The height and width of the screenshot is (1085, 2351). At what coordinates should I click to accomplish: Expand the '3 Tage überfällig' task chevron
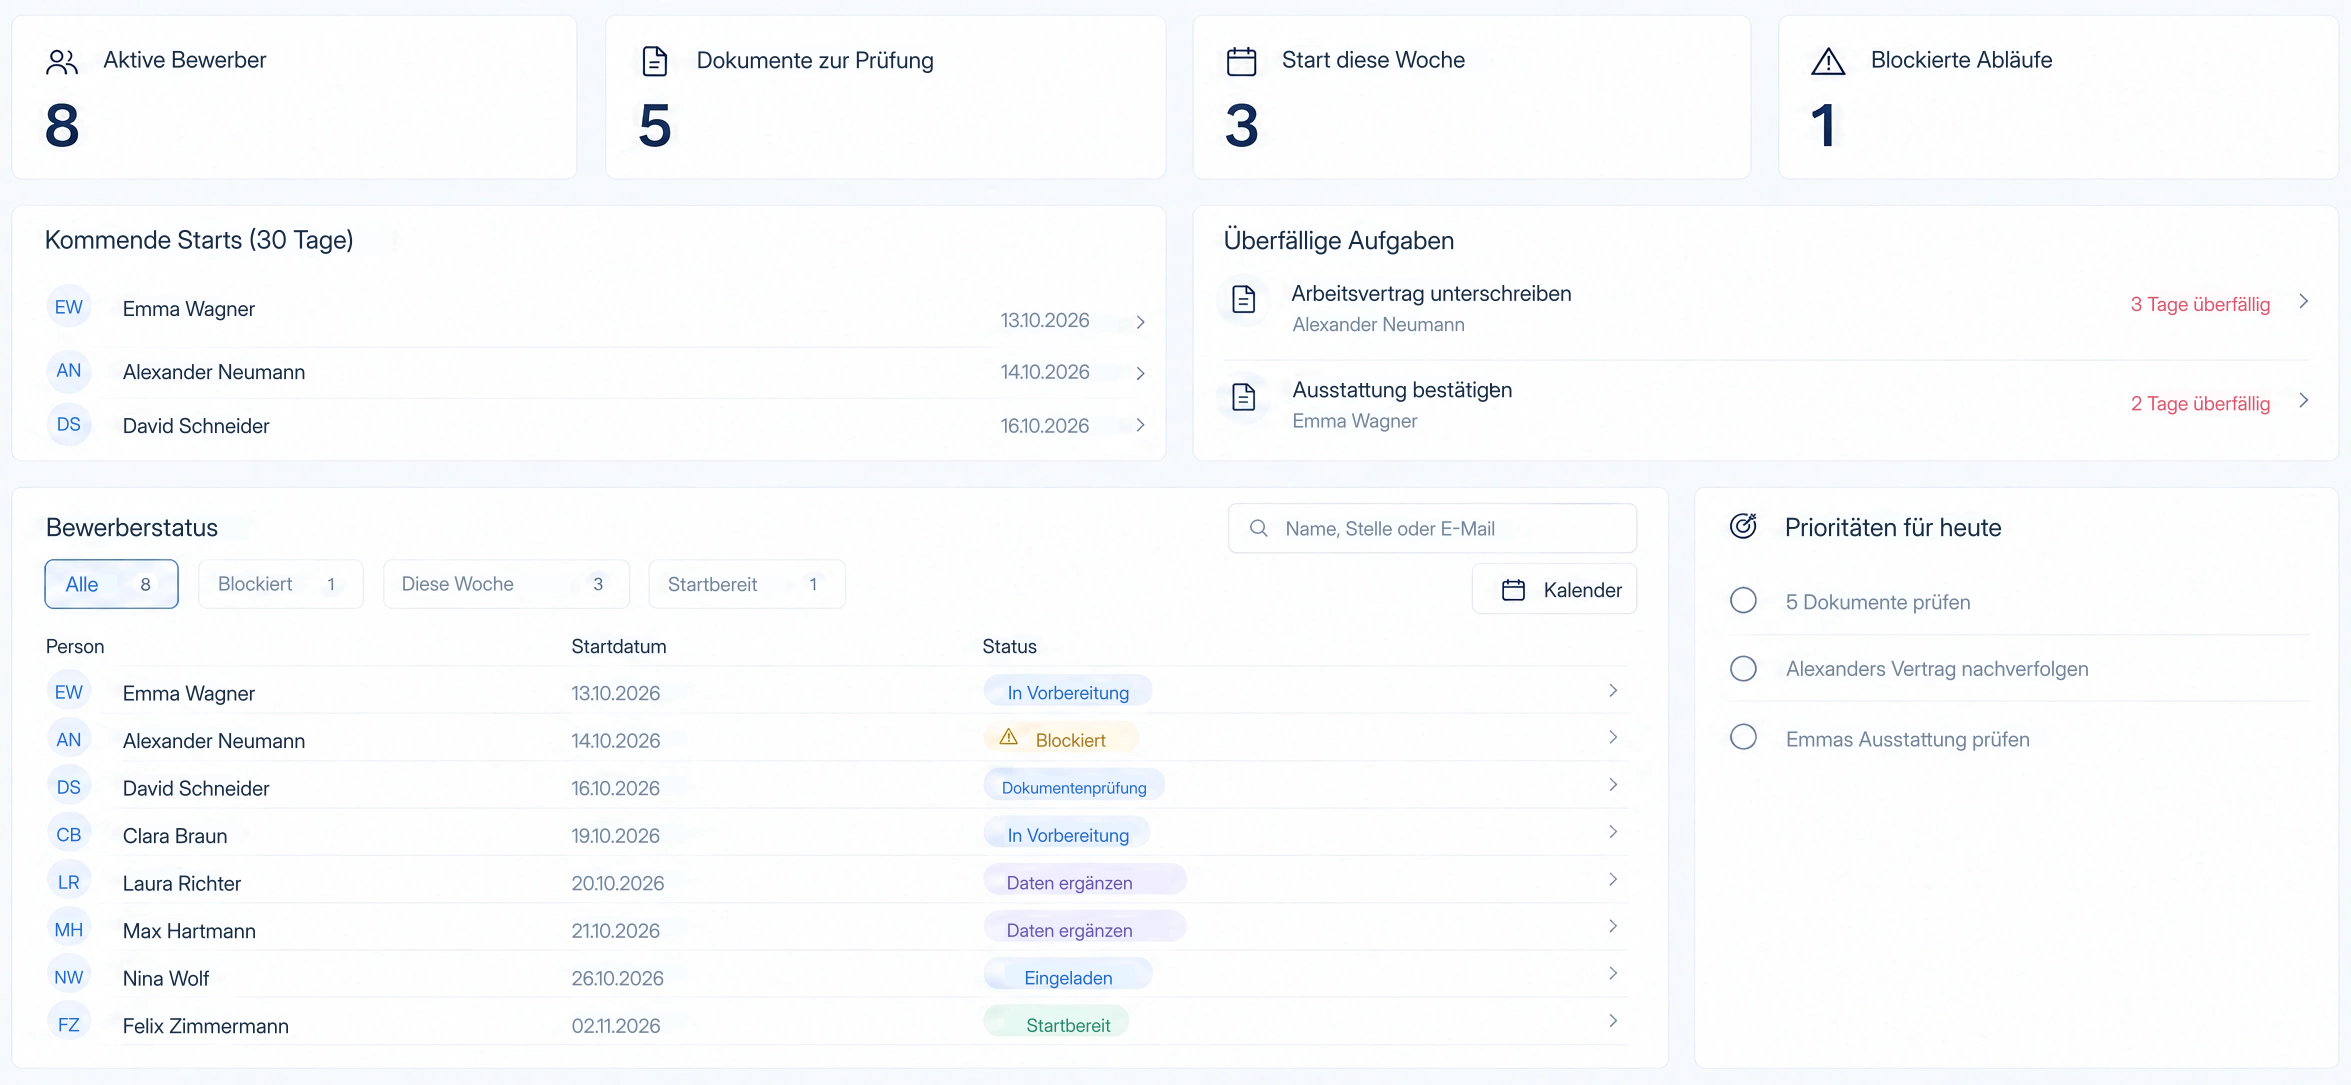pyautogui.click(x=2304, y=301)
